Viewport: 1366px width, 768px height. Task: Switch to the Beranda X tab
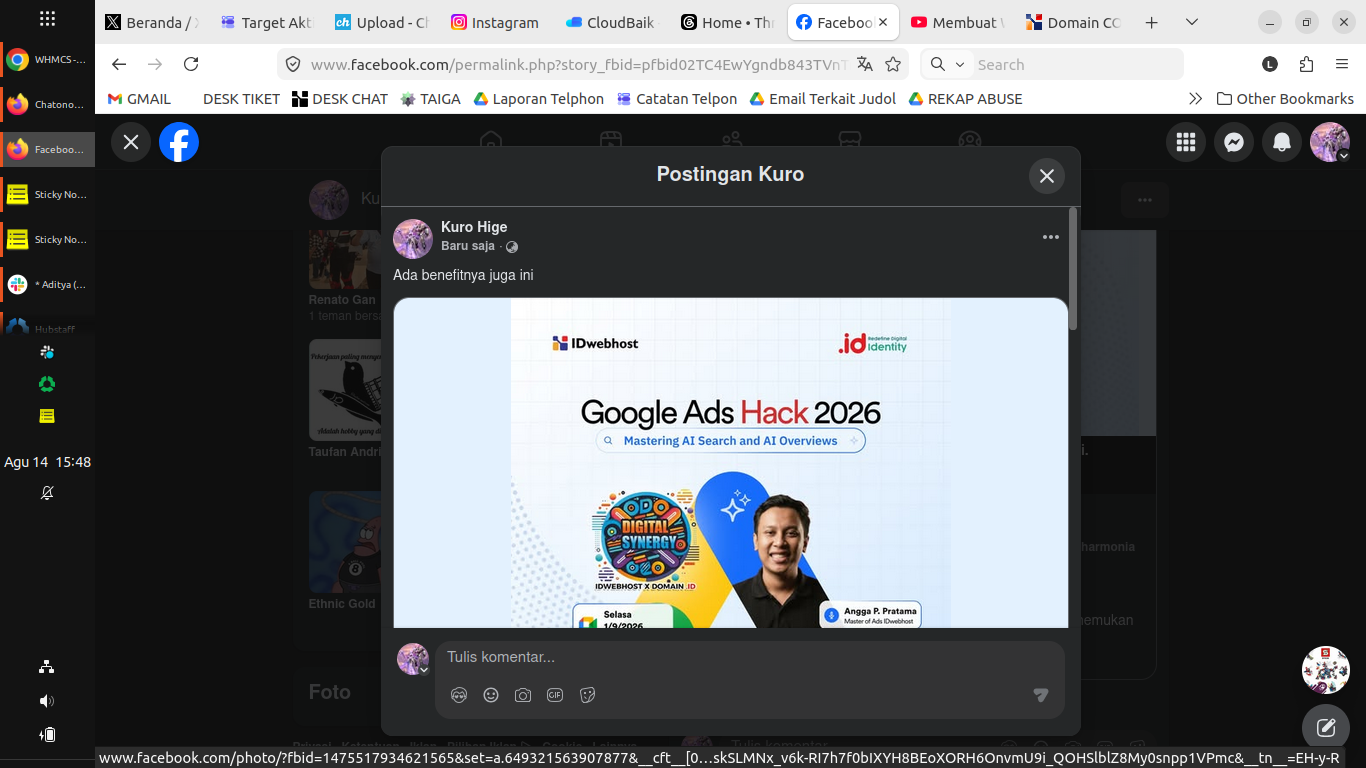pos(153,22)
